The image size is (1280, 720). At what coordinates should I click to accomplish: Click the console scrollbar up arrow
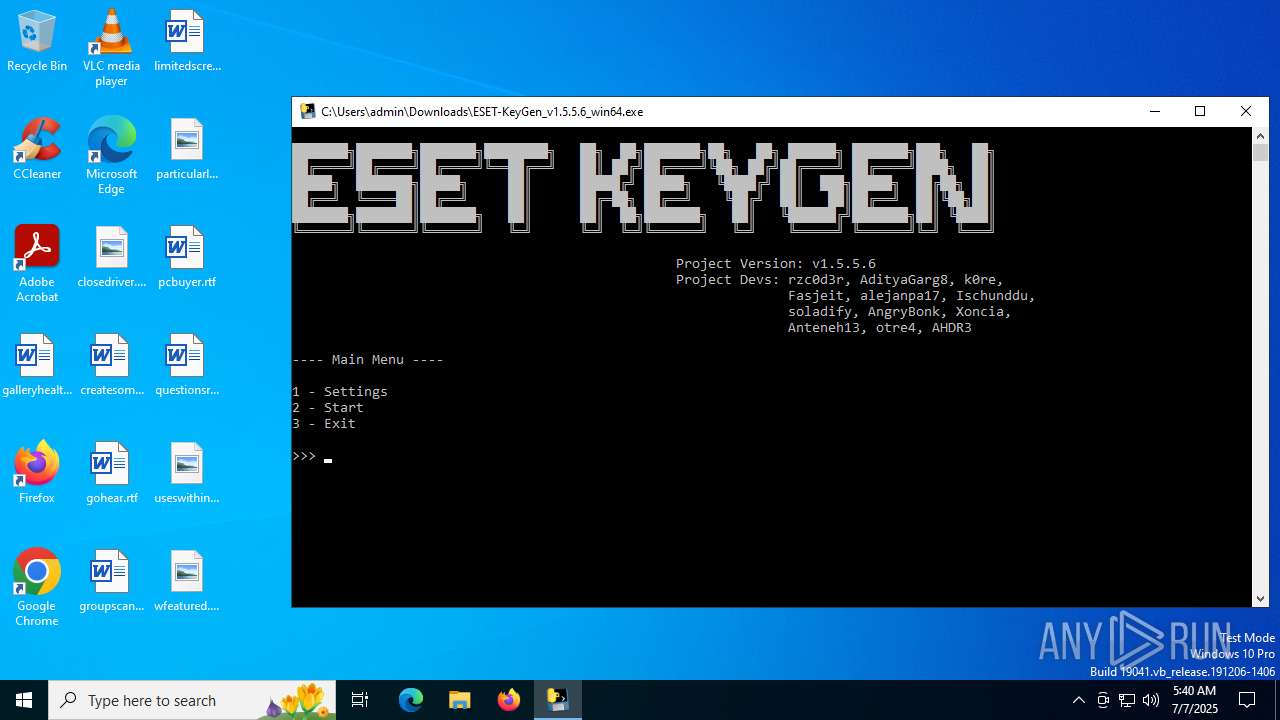[1260, 136]
